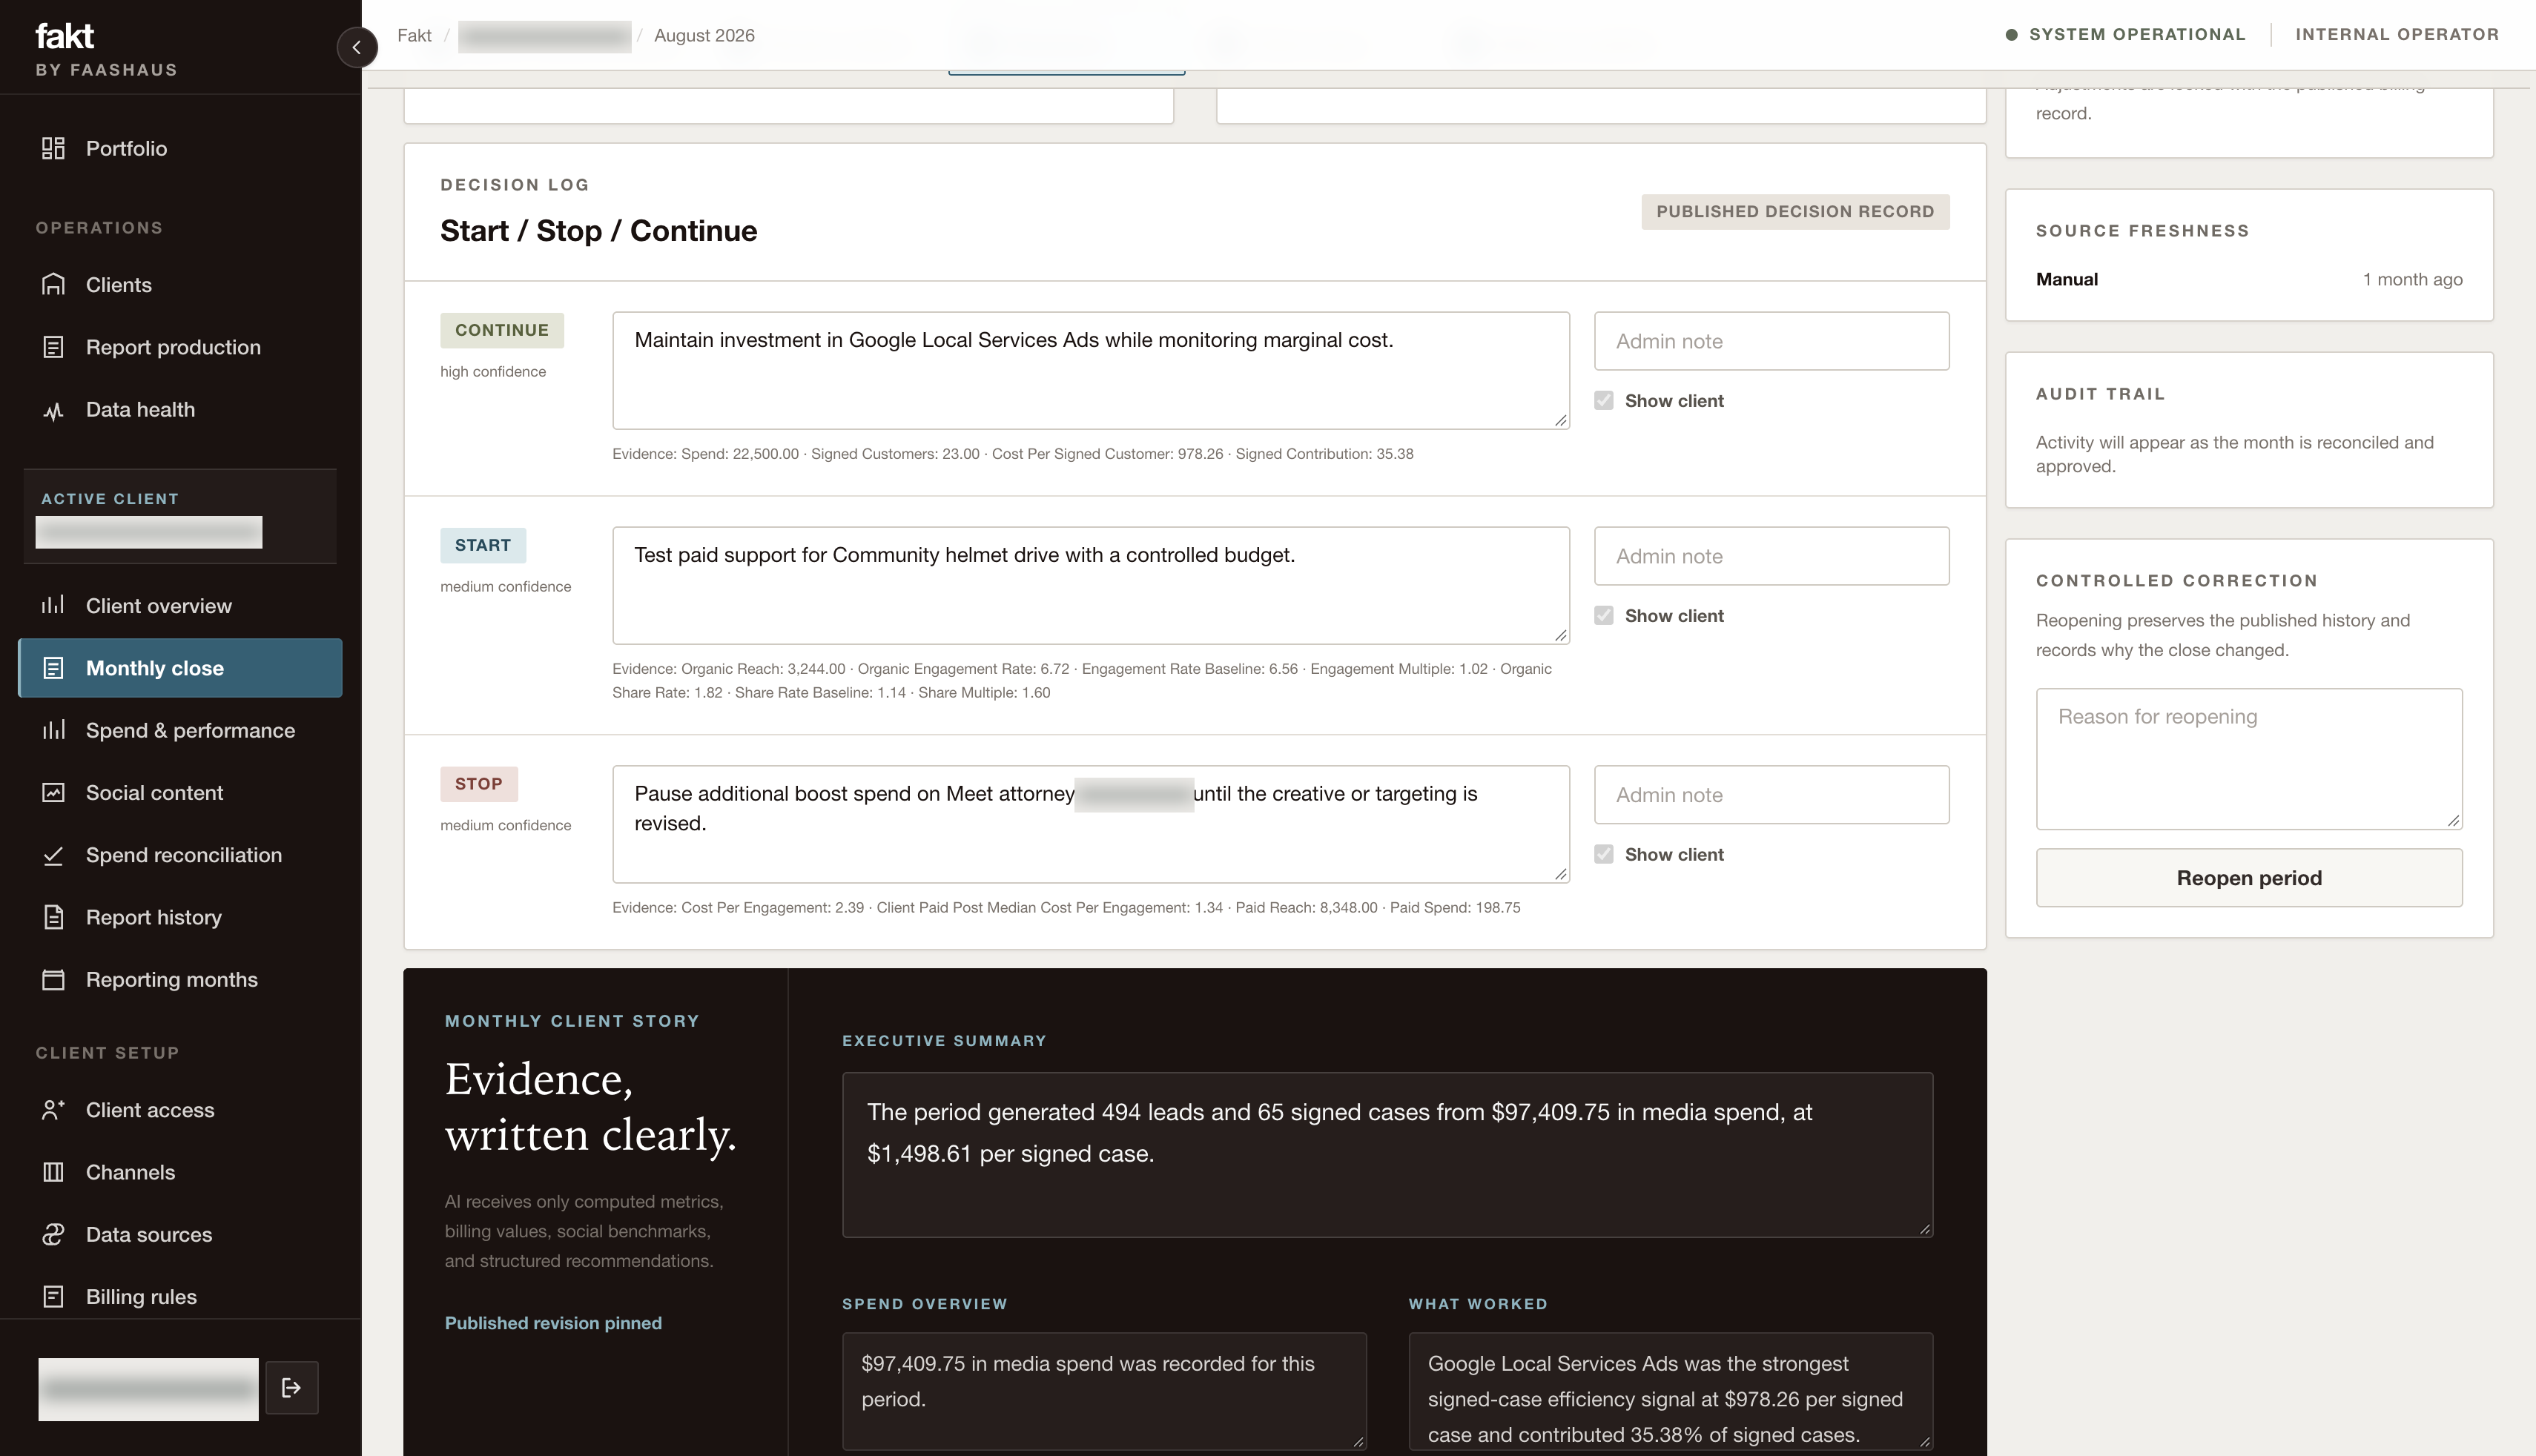
Task: Click the Google Local Services Ads decision text
Action: point(1090,370)
